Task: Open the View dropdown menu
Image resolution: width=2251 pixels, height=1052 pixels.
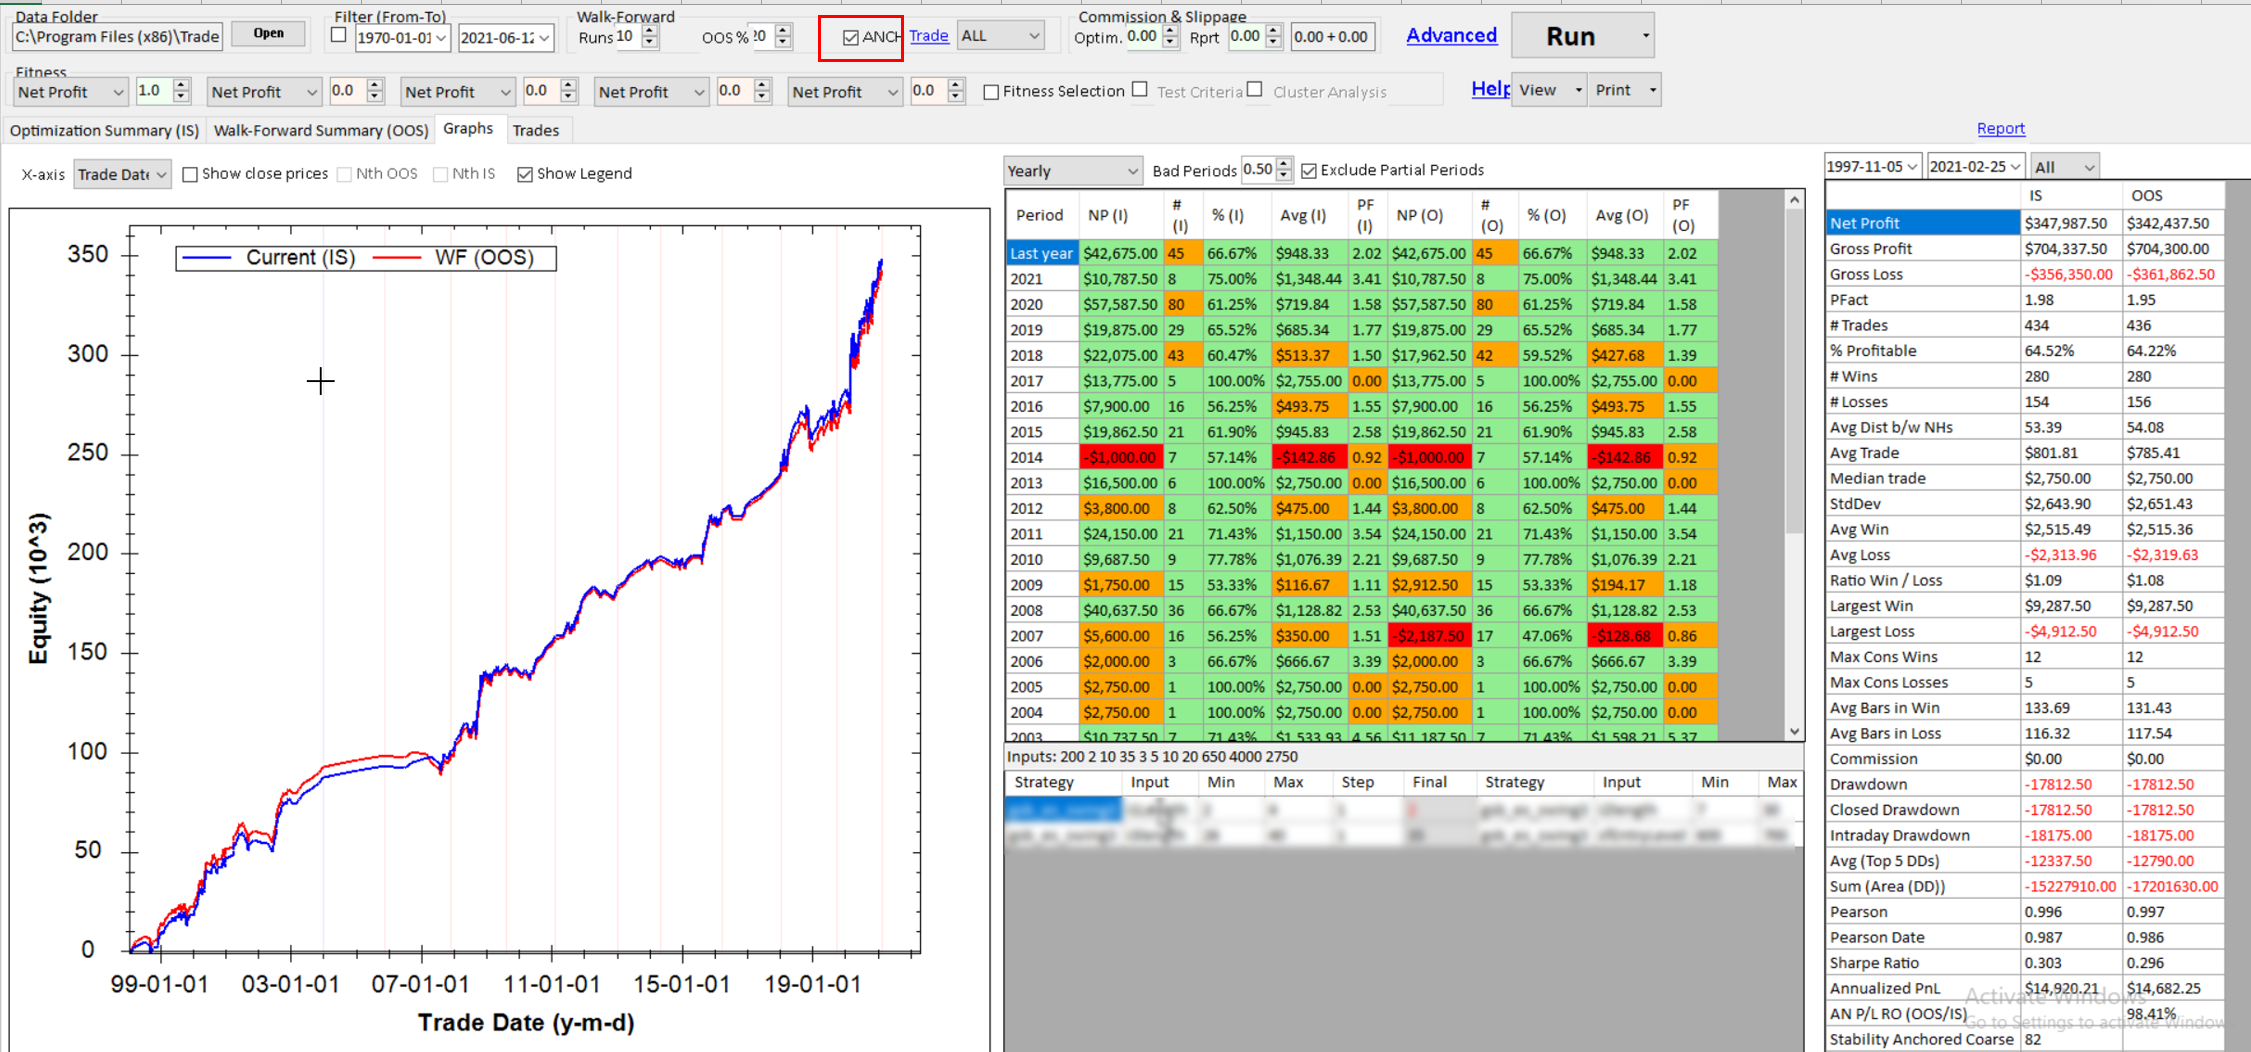Action: (1549, 91)
